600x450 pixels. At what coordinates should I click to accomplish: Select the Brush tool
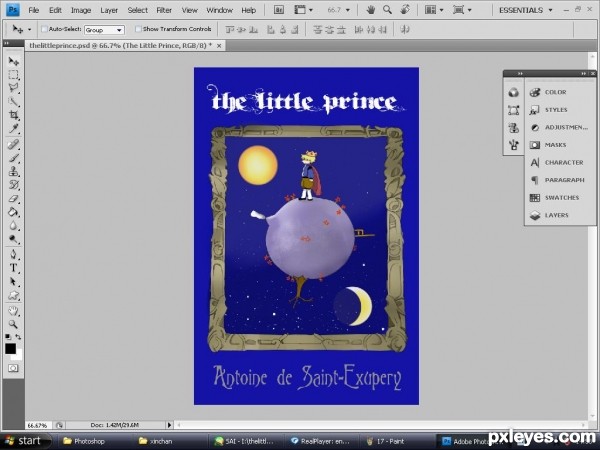pyautogui.click(x=13, y=158)
